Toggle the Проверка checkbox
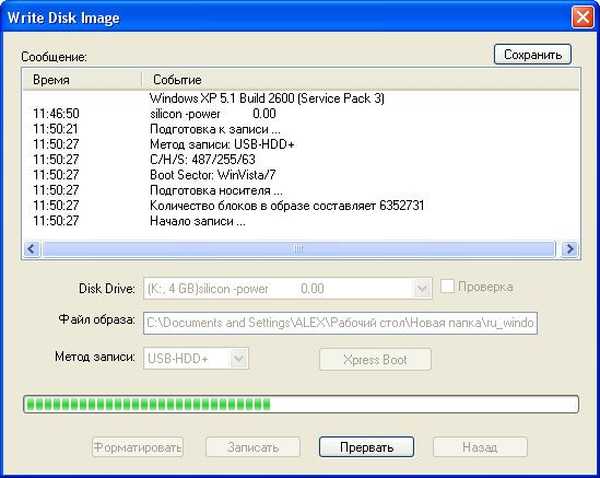The image size is (600, 478). 449,287
